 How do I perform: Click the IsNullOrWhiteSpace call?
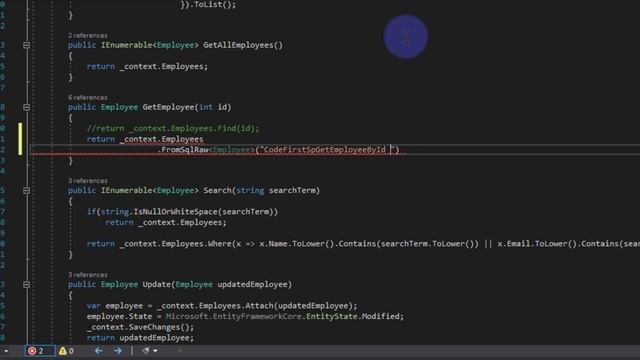tap(176, 212)
